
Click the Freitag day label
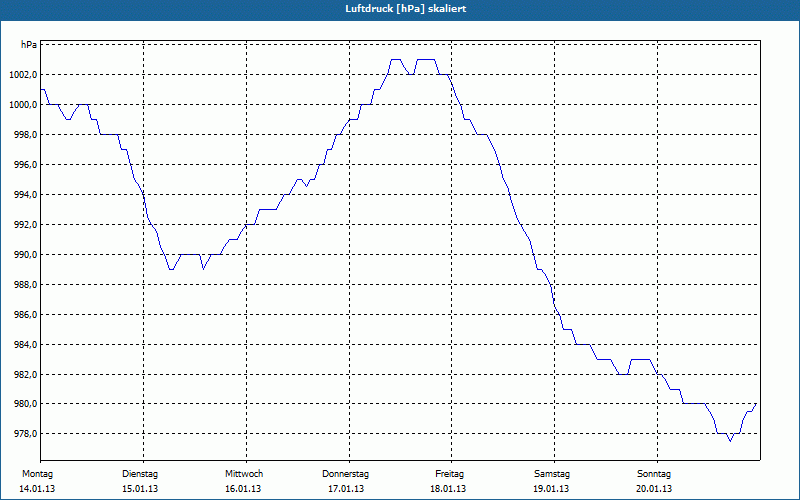(x=449, y=474)
